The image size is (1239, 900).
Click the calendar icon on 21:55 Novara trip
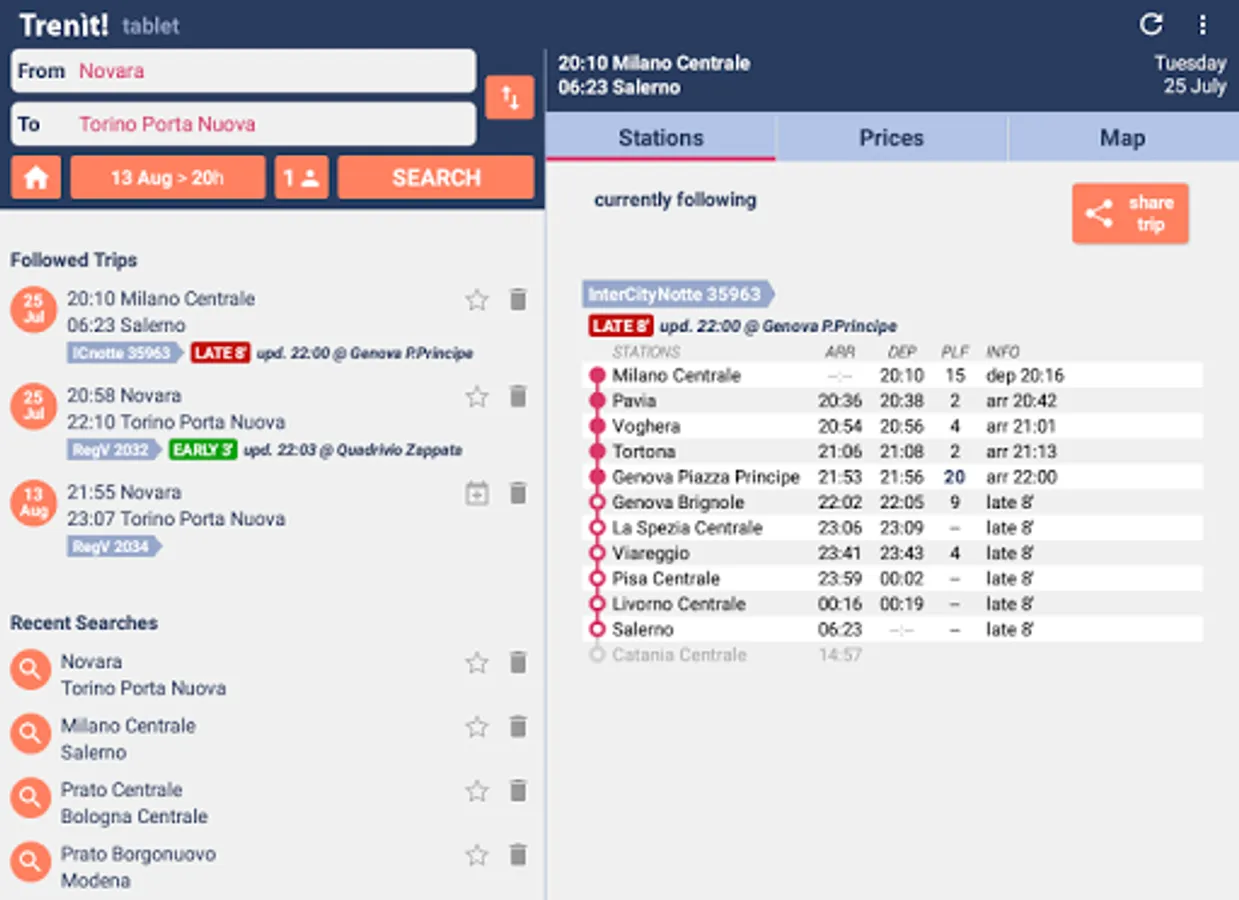tap(477, 493)
